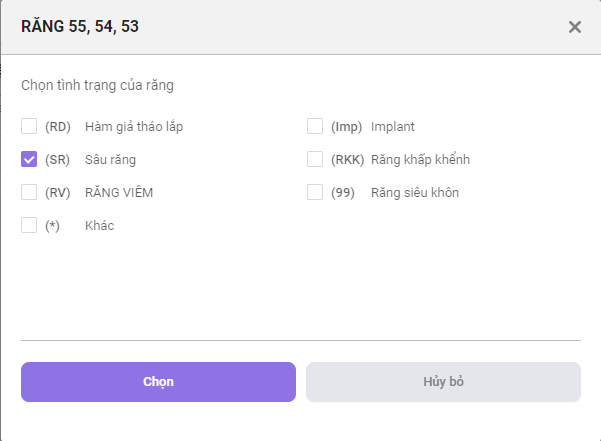
Task: Click the 'Khác' option label
Action: tap(100, 225)
